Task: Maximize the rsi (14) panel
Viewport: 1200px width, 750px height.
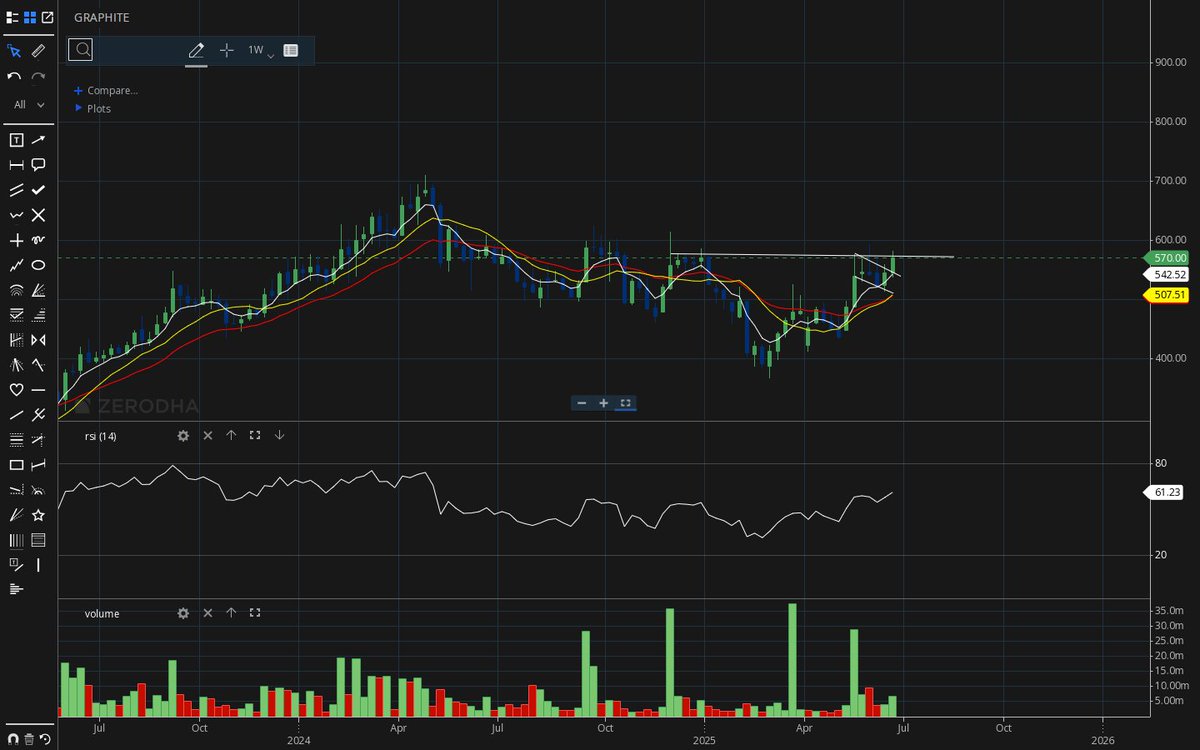Action: click(255, 435)
